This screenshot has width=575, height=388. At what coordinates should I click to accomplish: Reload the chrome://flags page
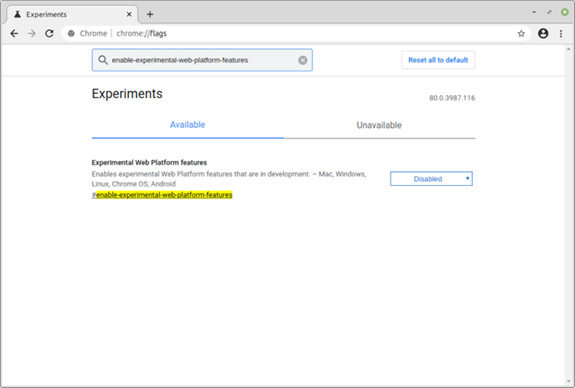pyautogui.click(x=49, y=34)
